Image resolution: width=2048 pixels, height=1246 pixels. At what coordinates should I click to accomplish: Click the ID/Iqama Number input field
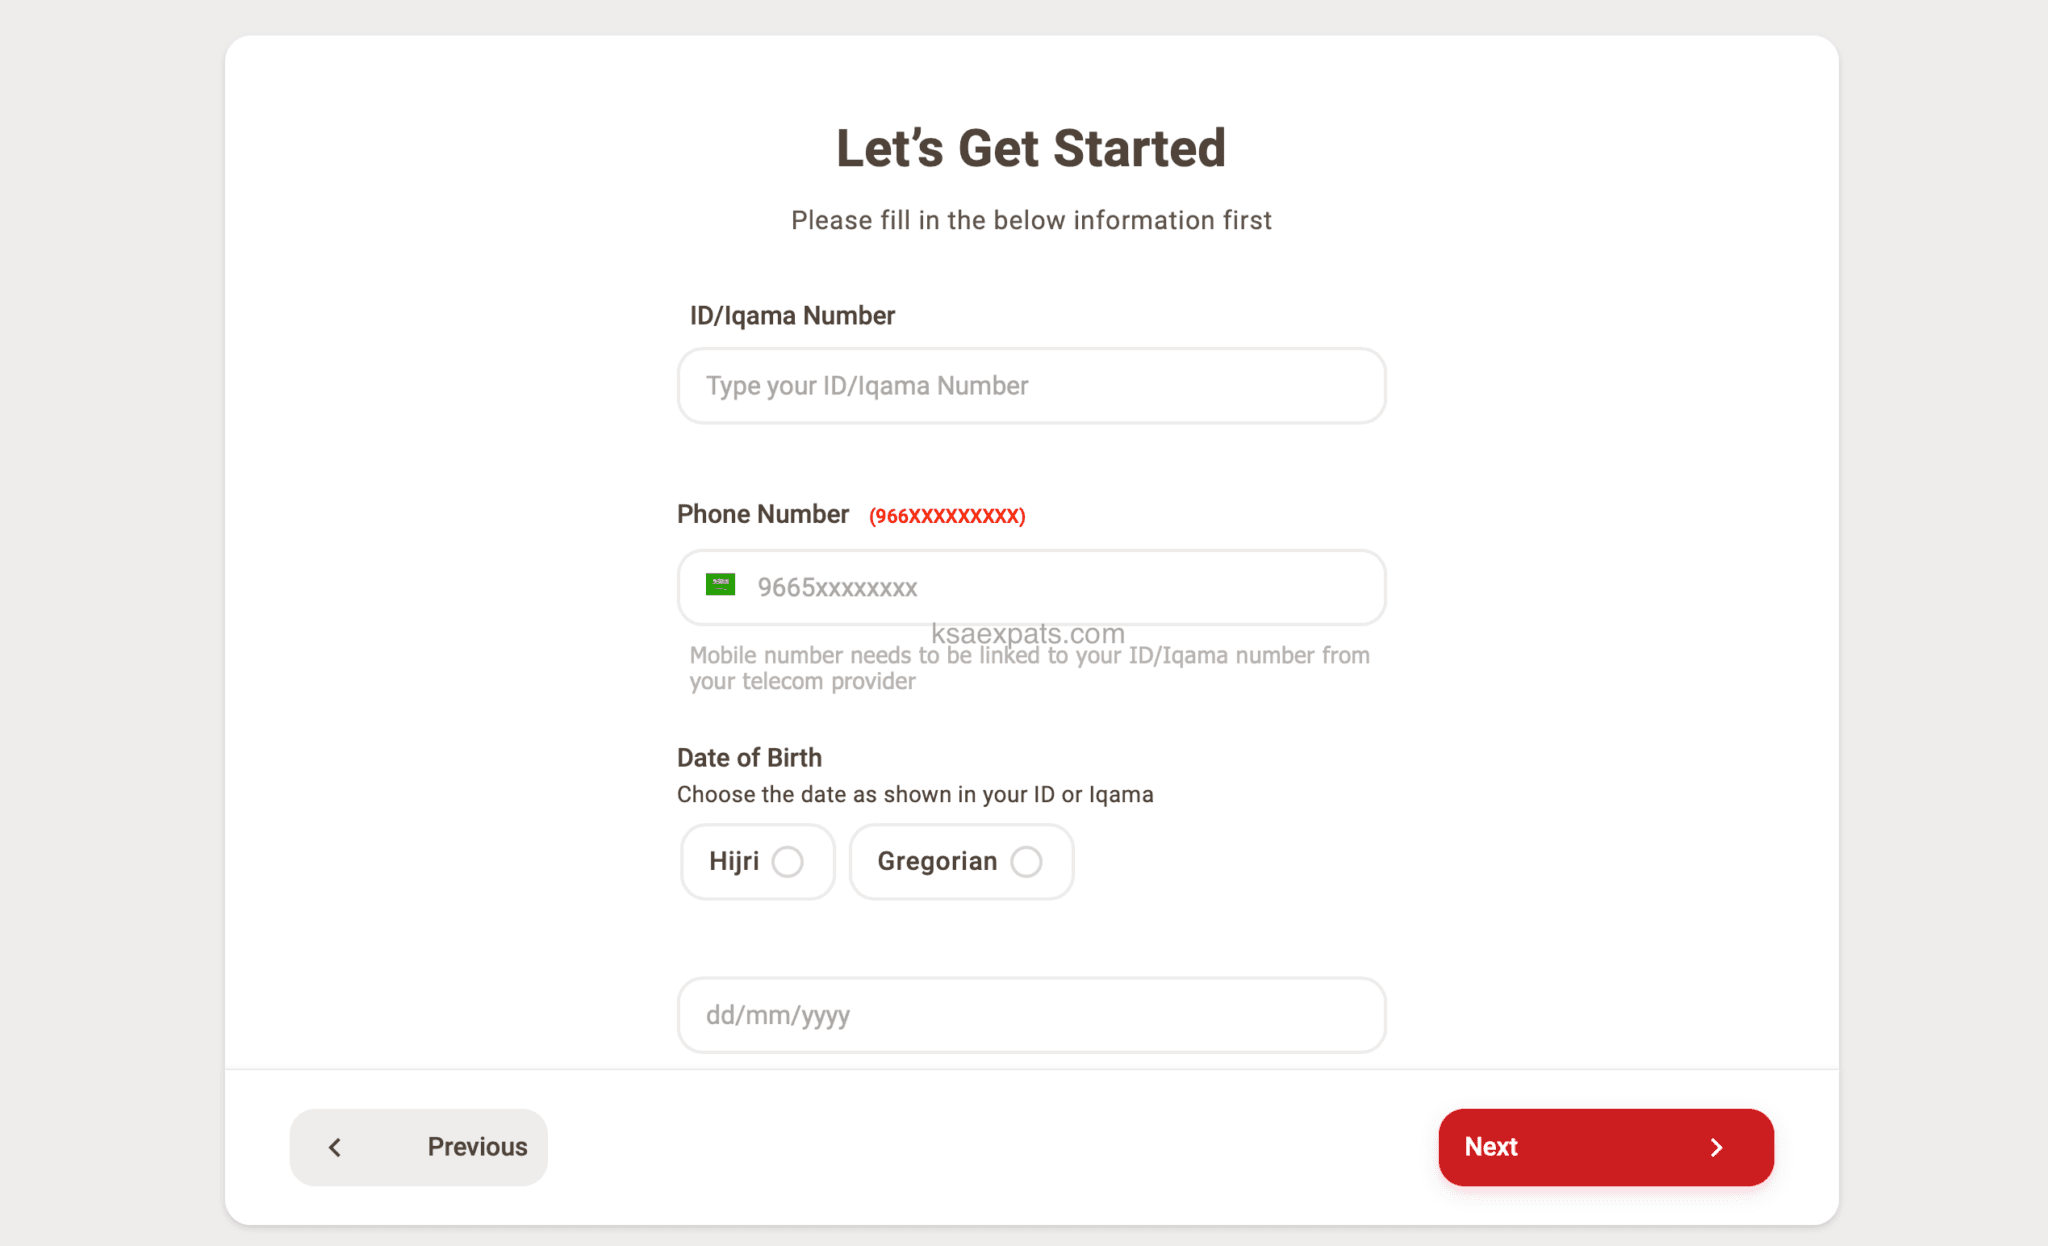click(1031, 386)
